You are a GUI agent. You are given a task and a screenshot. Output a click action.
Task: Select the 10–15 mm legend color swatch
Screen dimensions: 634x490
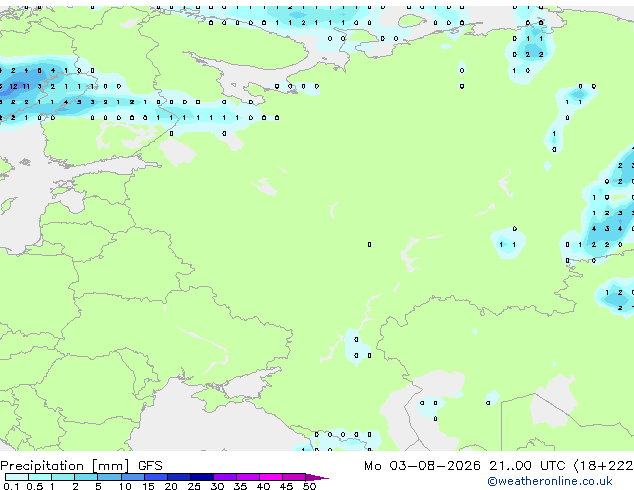tap(133, 477)
